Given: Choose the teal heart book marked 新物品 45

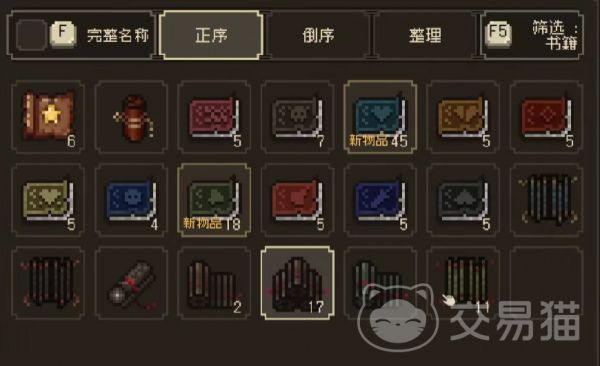Looking at the screenshot, I should point(380,117).
